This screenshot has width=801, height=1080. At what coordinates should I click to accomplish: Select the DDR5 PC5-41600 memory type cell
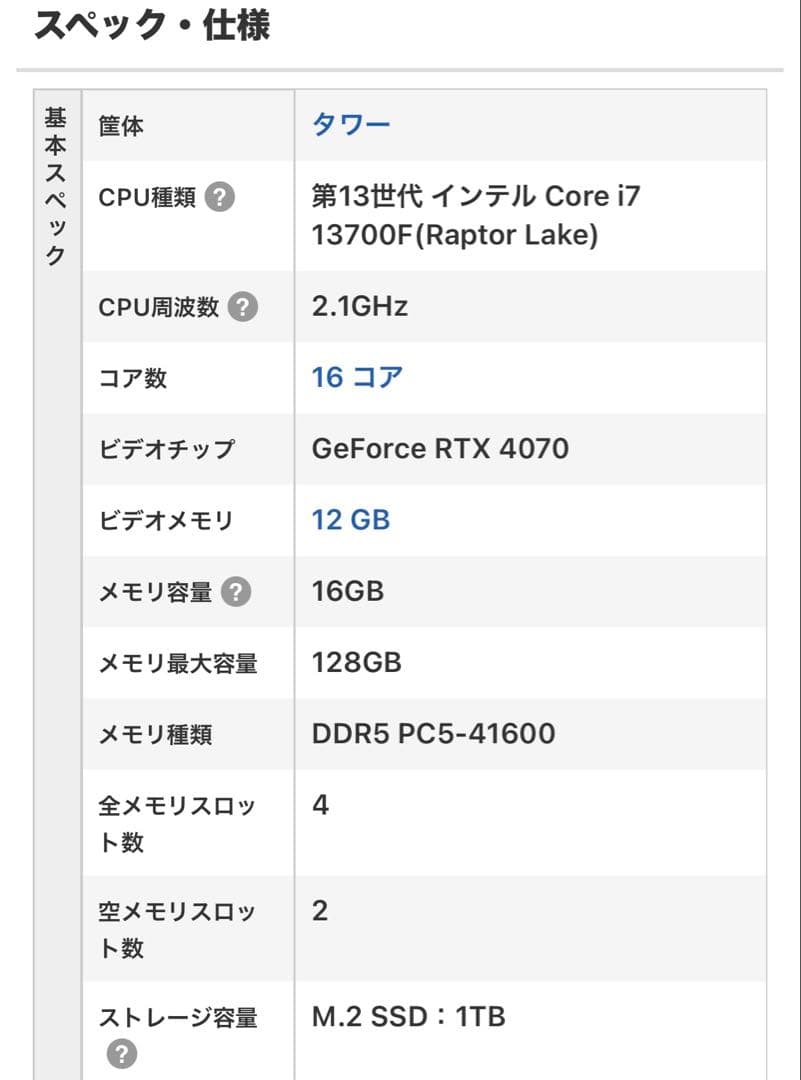tap(435, 733)
